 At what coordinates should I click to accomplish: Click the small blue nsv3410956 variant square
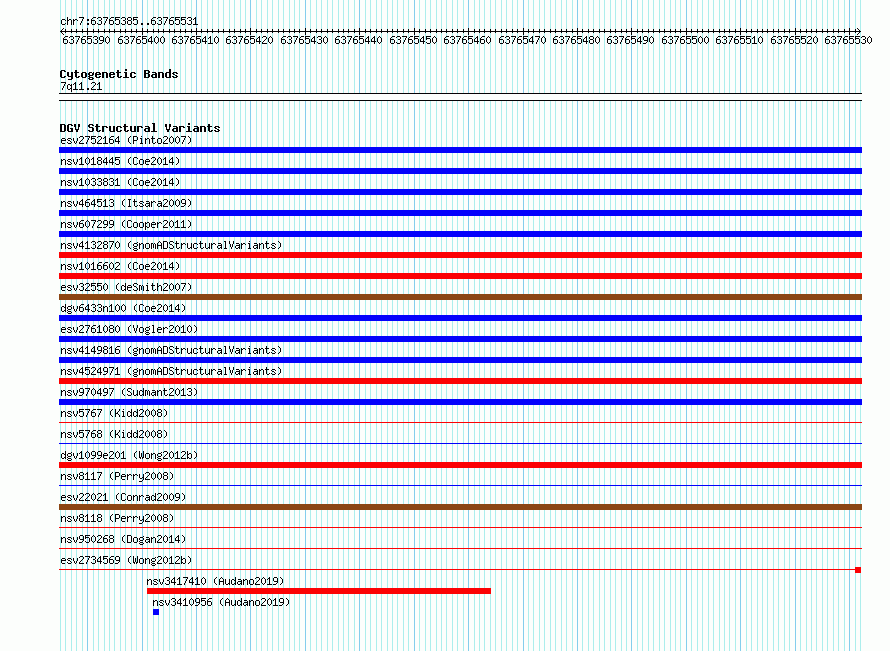pos(156,612)
